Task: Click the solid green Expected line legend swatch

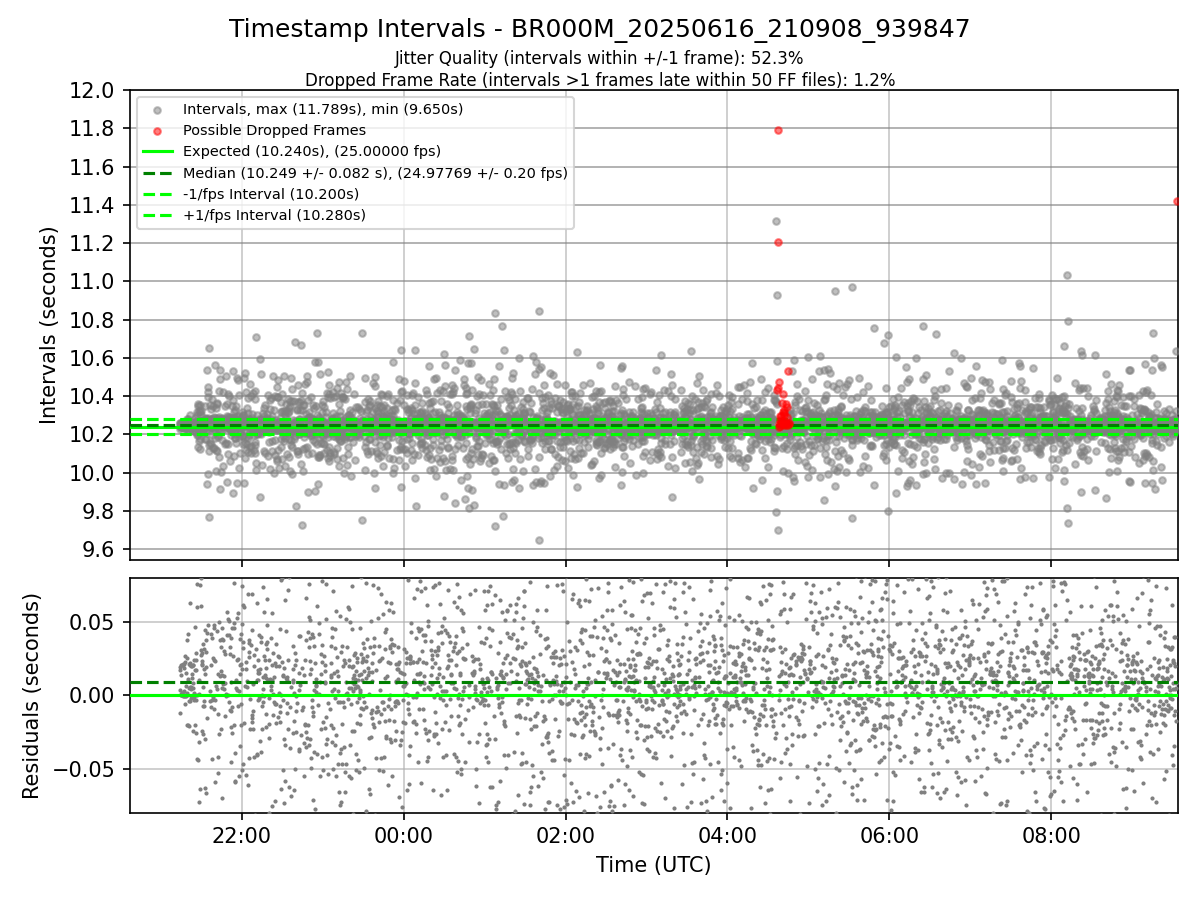Action: click(157, 151)
